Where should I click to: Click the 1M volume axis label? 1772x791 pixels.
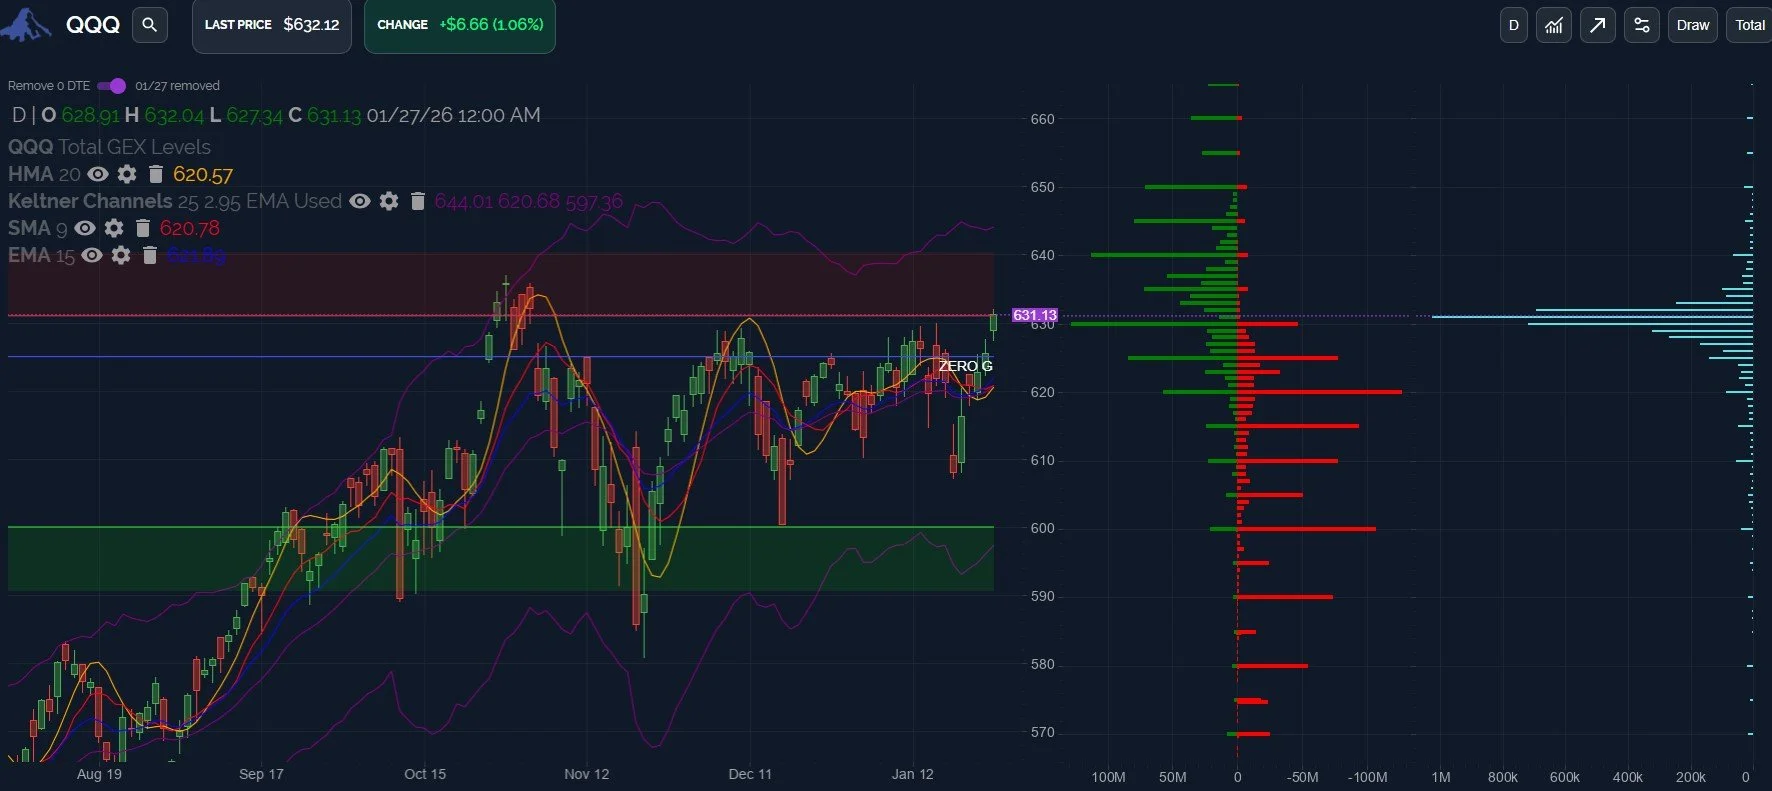1441,777
